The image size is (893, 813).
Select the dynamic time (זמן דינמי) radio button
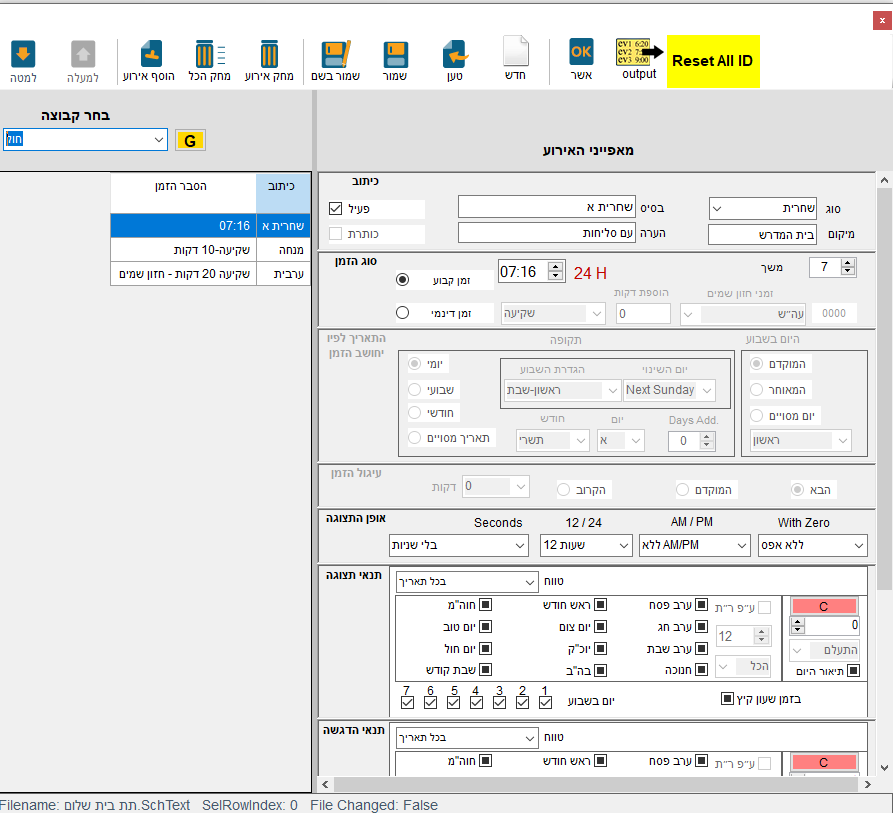403,313
